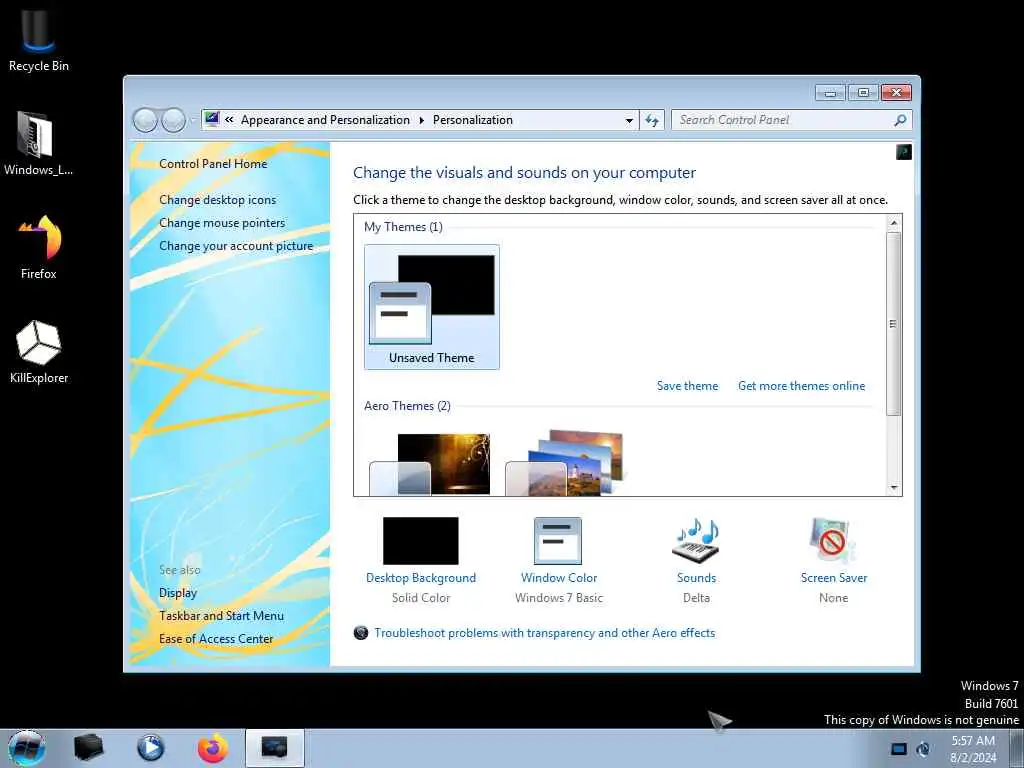Click the forward navigation button

click(x=173, y=120)
